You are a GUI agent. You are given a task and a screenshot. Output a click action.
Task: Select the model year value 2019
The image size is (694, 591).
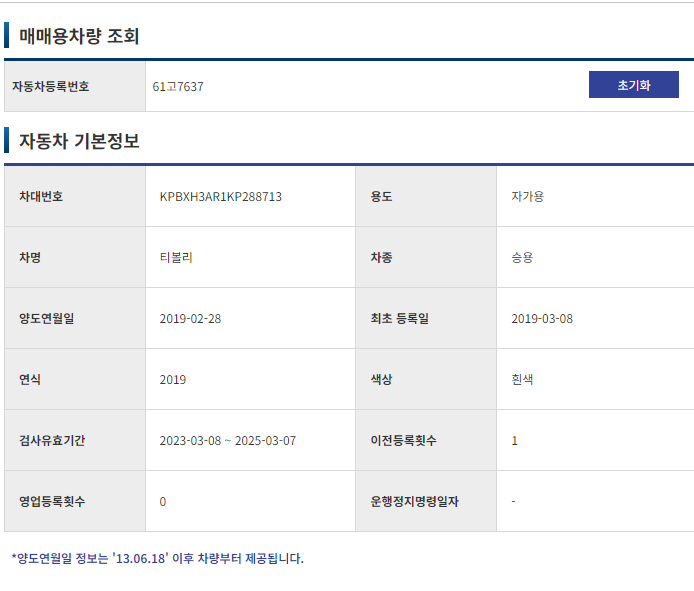[173, 379]
